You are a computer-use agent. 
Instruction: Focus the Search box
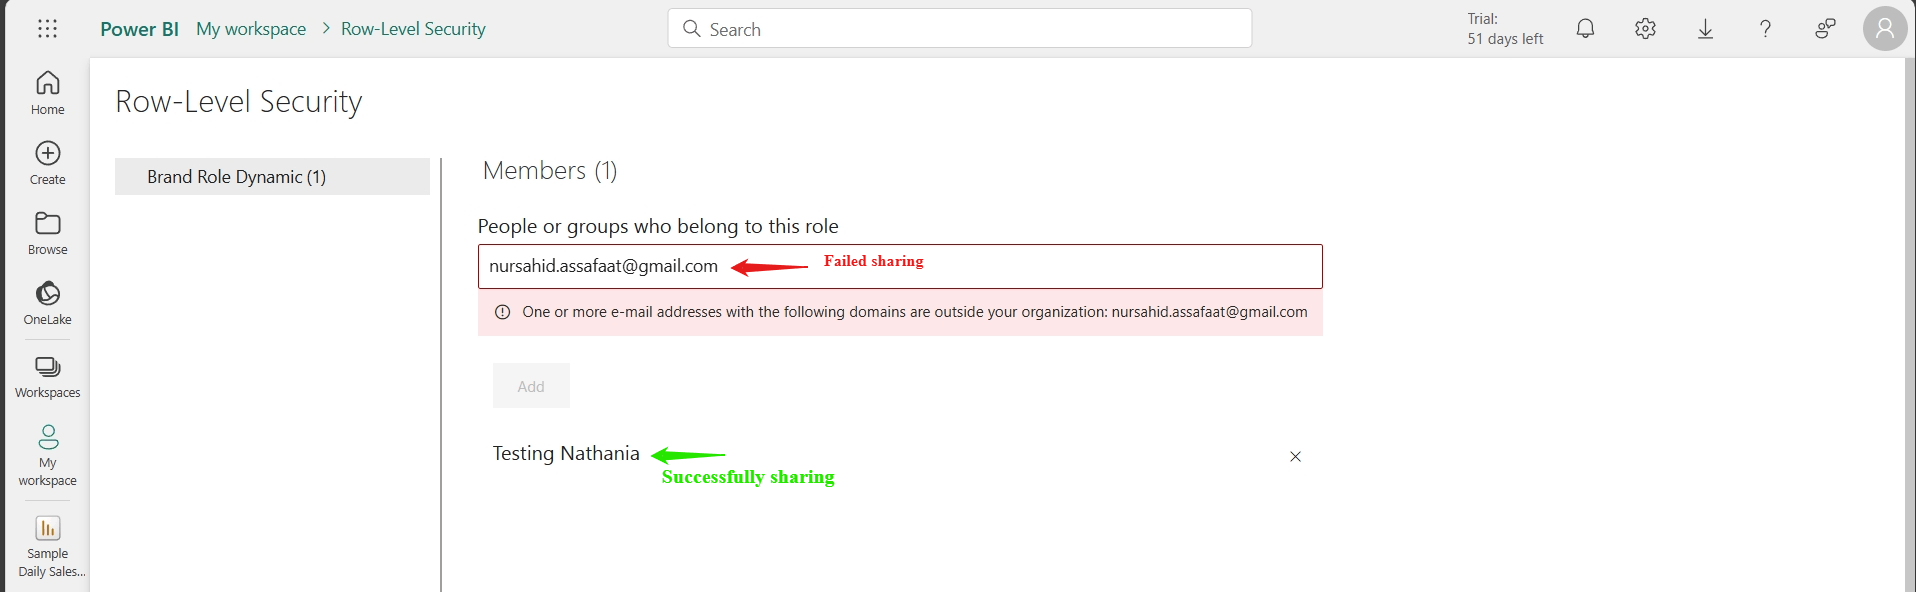click(x=959, y=29)
